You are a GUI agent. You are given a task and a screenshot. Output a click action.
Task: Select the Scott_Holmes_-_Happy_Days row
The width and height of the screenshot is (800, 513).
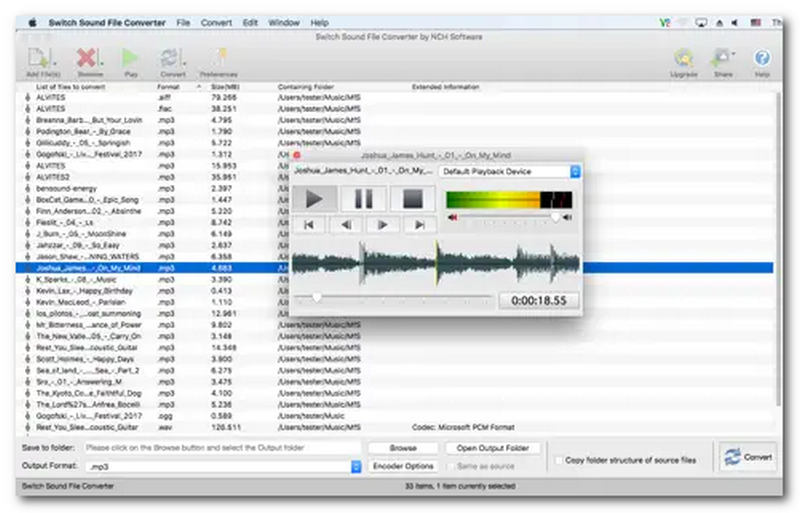click(x=394, y=359)
